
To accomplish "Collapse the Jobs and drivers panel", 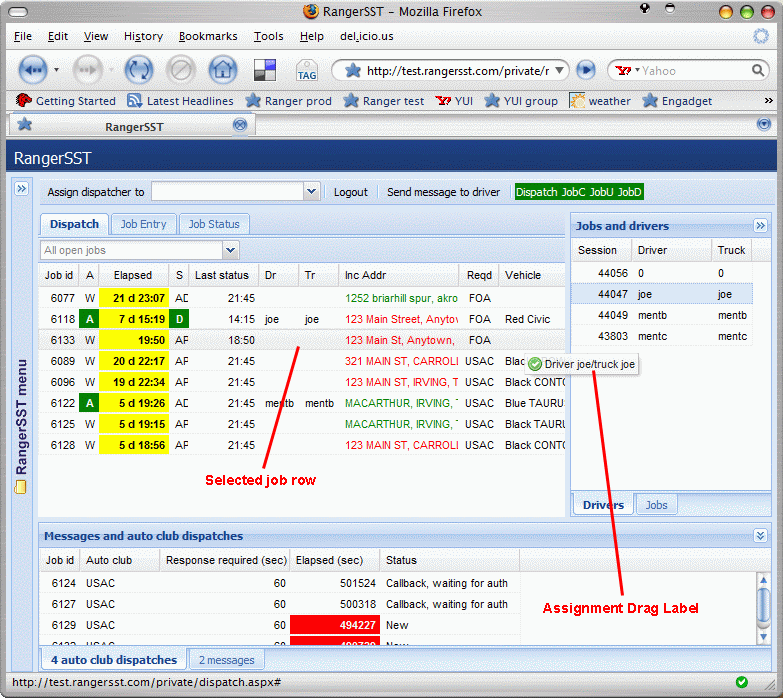I will coord(760,226).
